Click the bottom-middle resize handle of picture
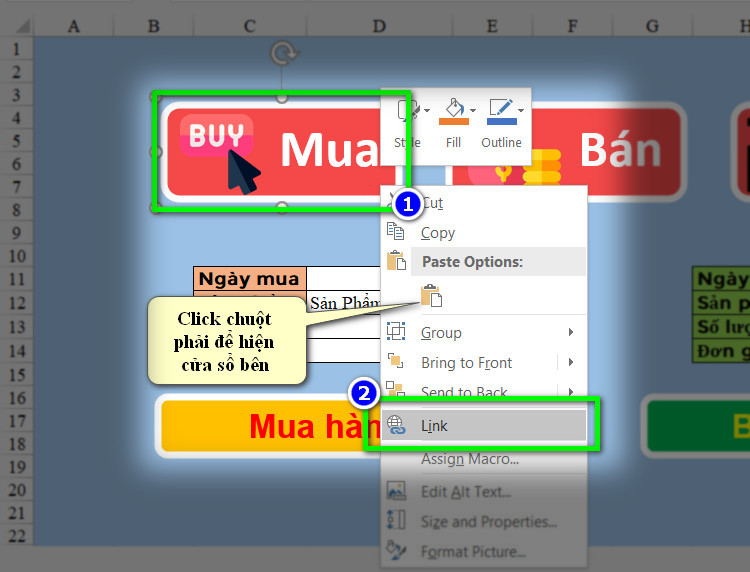This screenshot has width=750, height=572. tap(282, 207)
